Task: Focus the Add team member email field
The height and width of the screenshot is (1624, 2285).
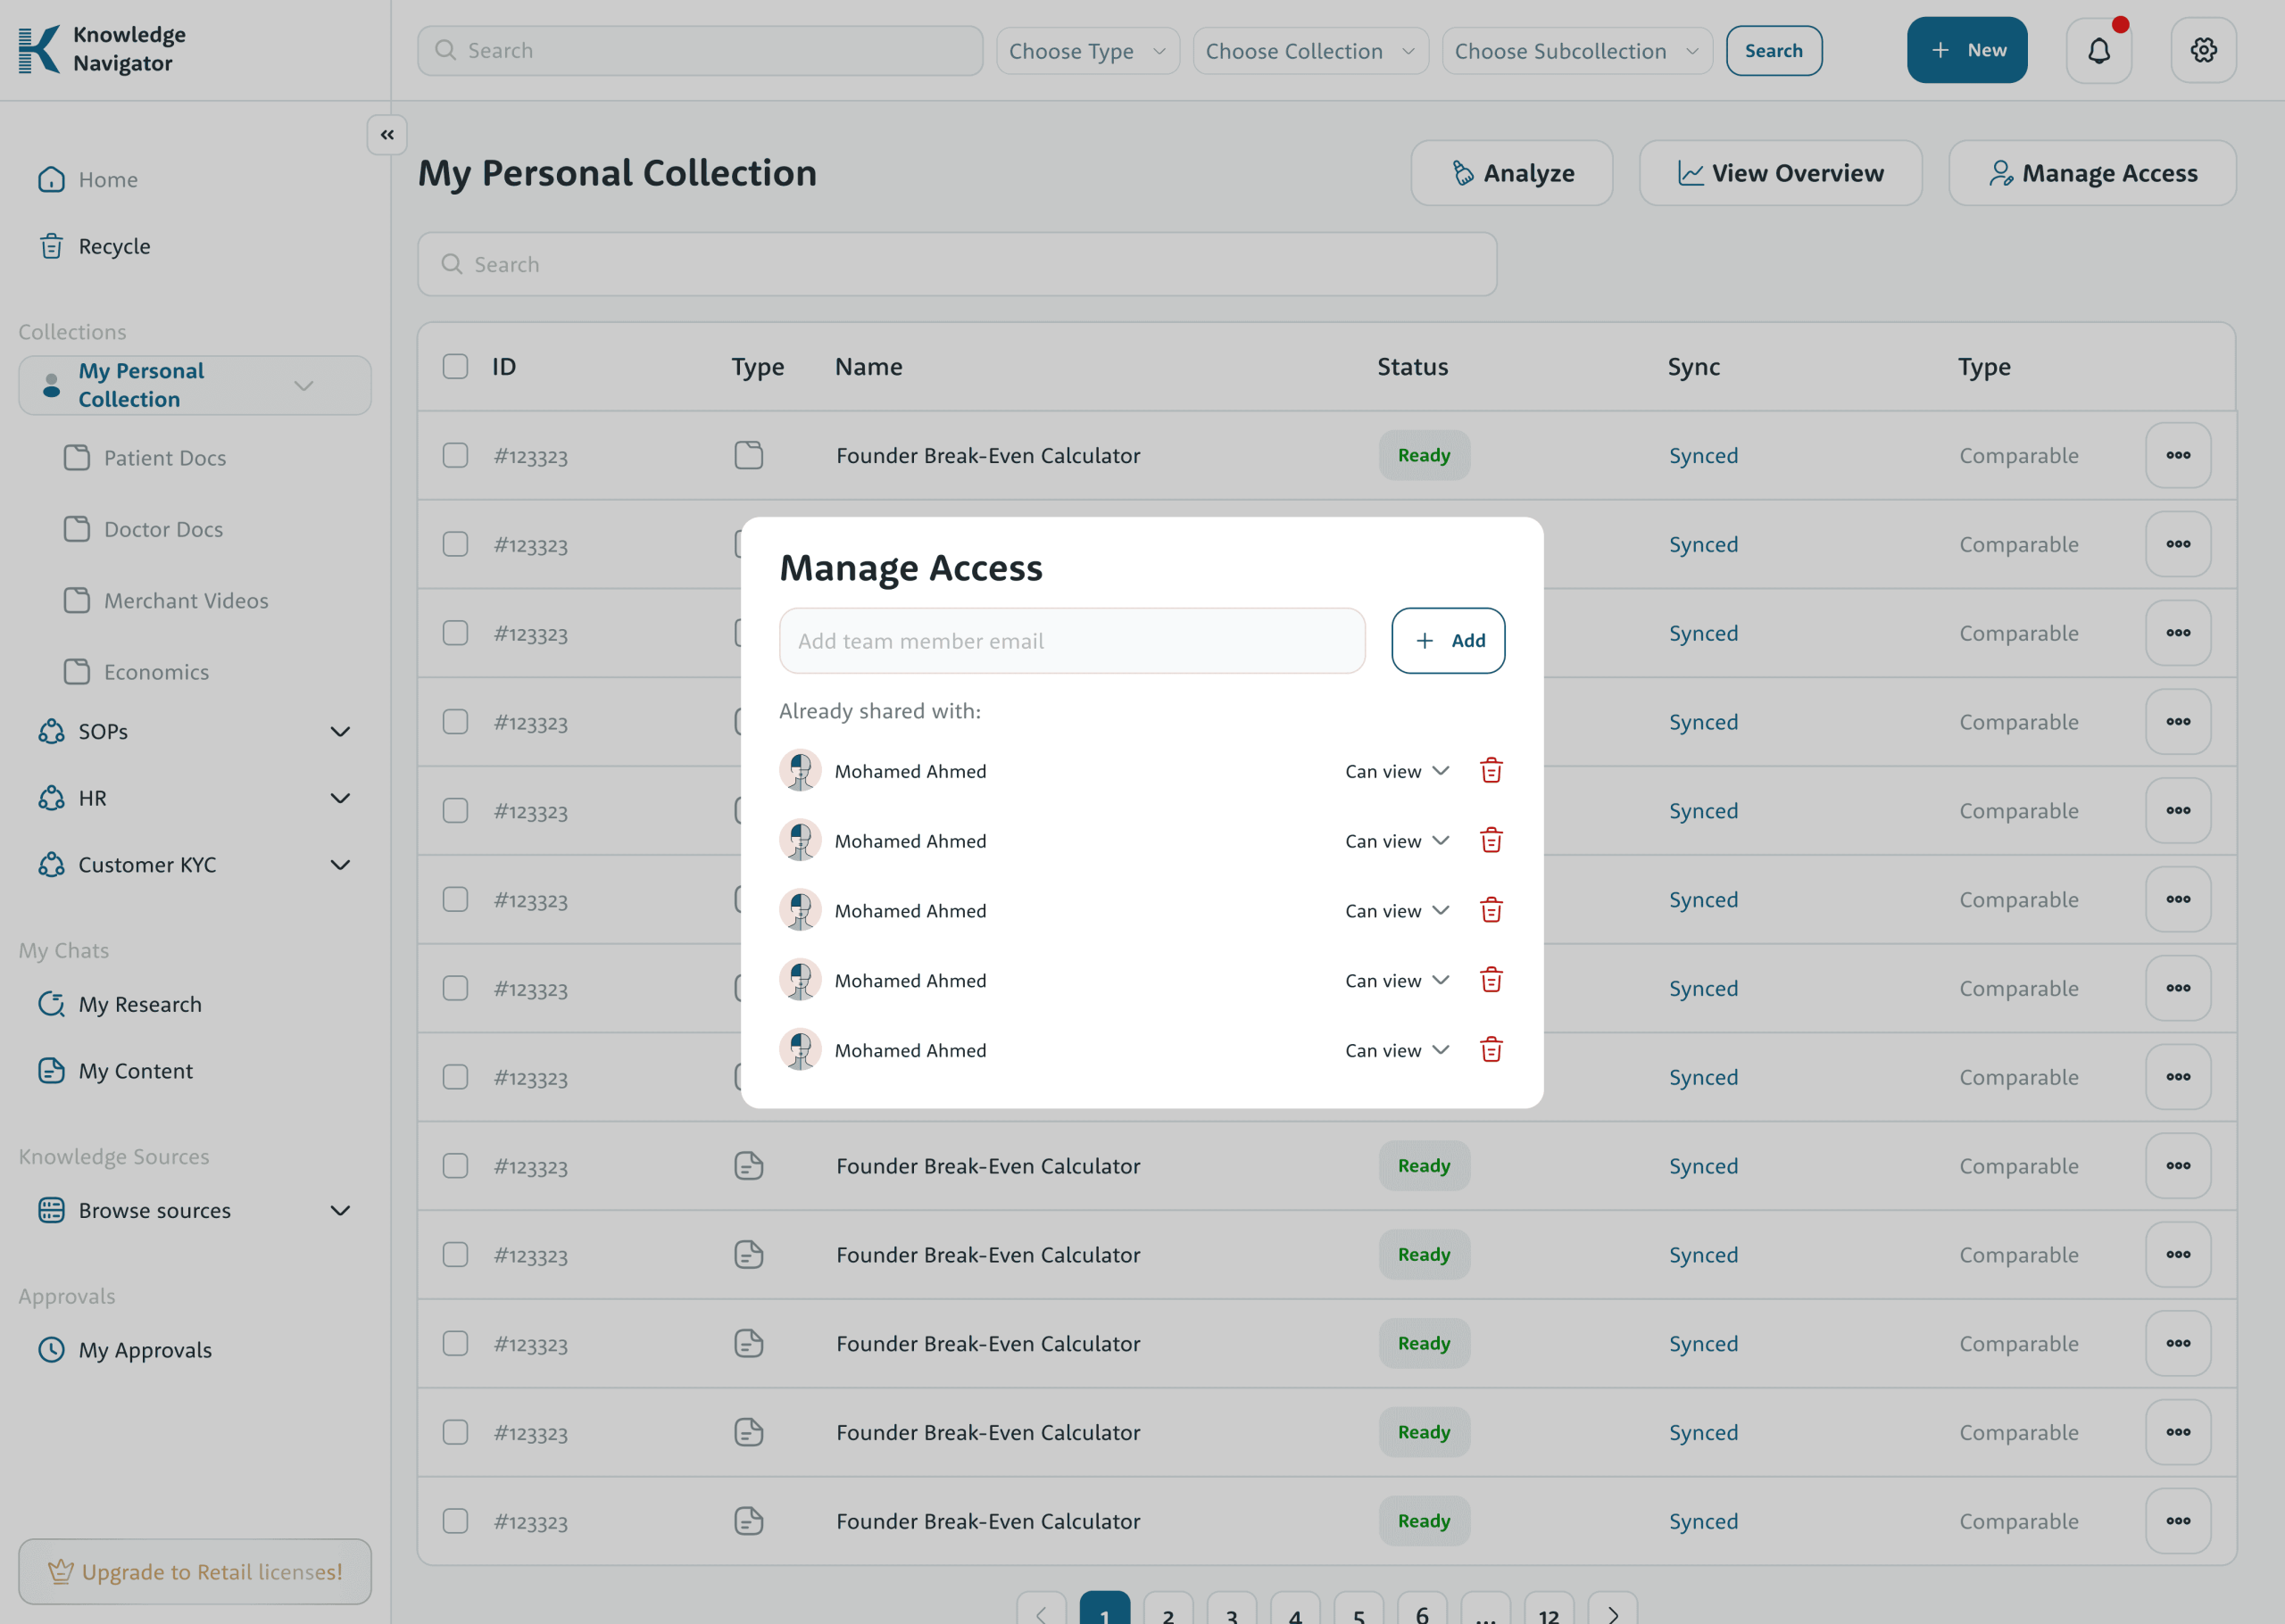Action: pyautogui.click(x=1072, y=640)
